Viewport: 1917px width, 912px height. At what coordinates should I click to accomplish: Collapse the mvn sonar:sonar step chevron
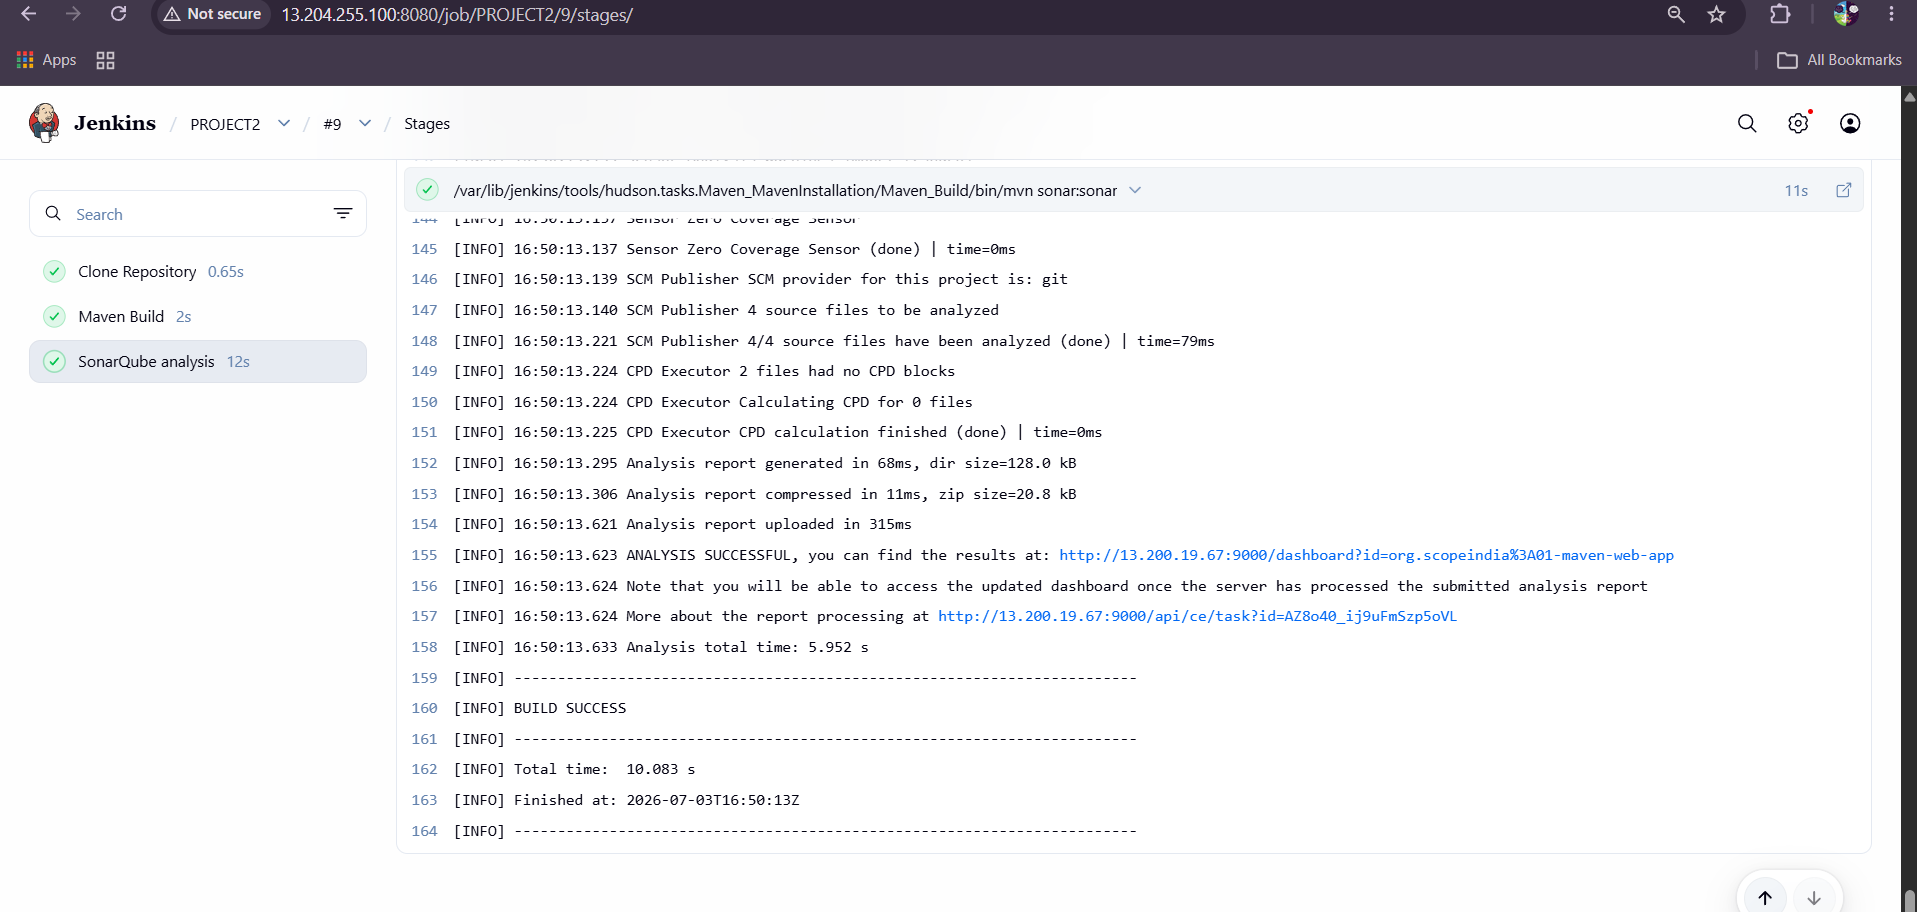[1135, 190]
